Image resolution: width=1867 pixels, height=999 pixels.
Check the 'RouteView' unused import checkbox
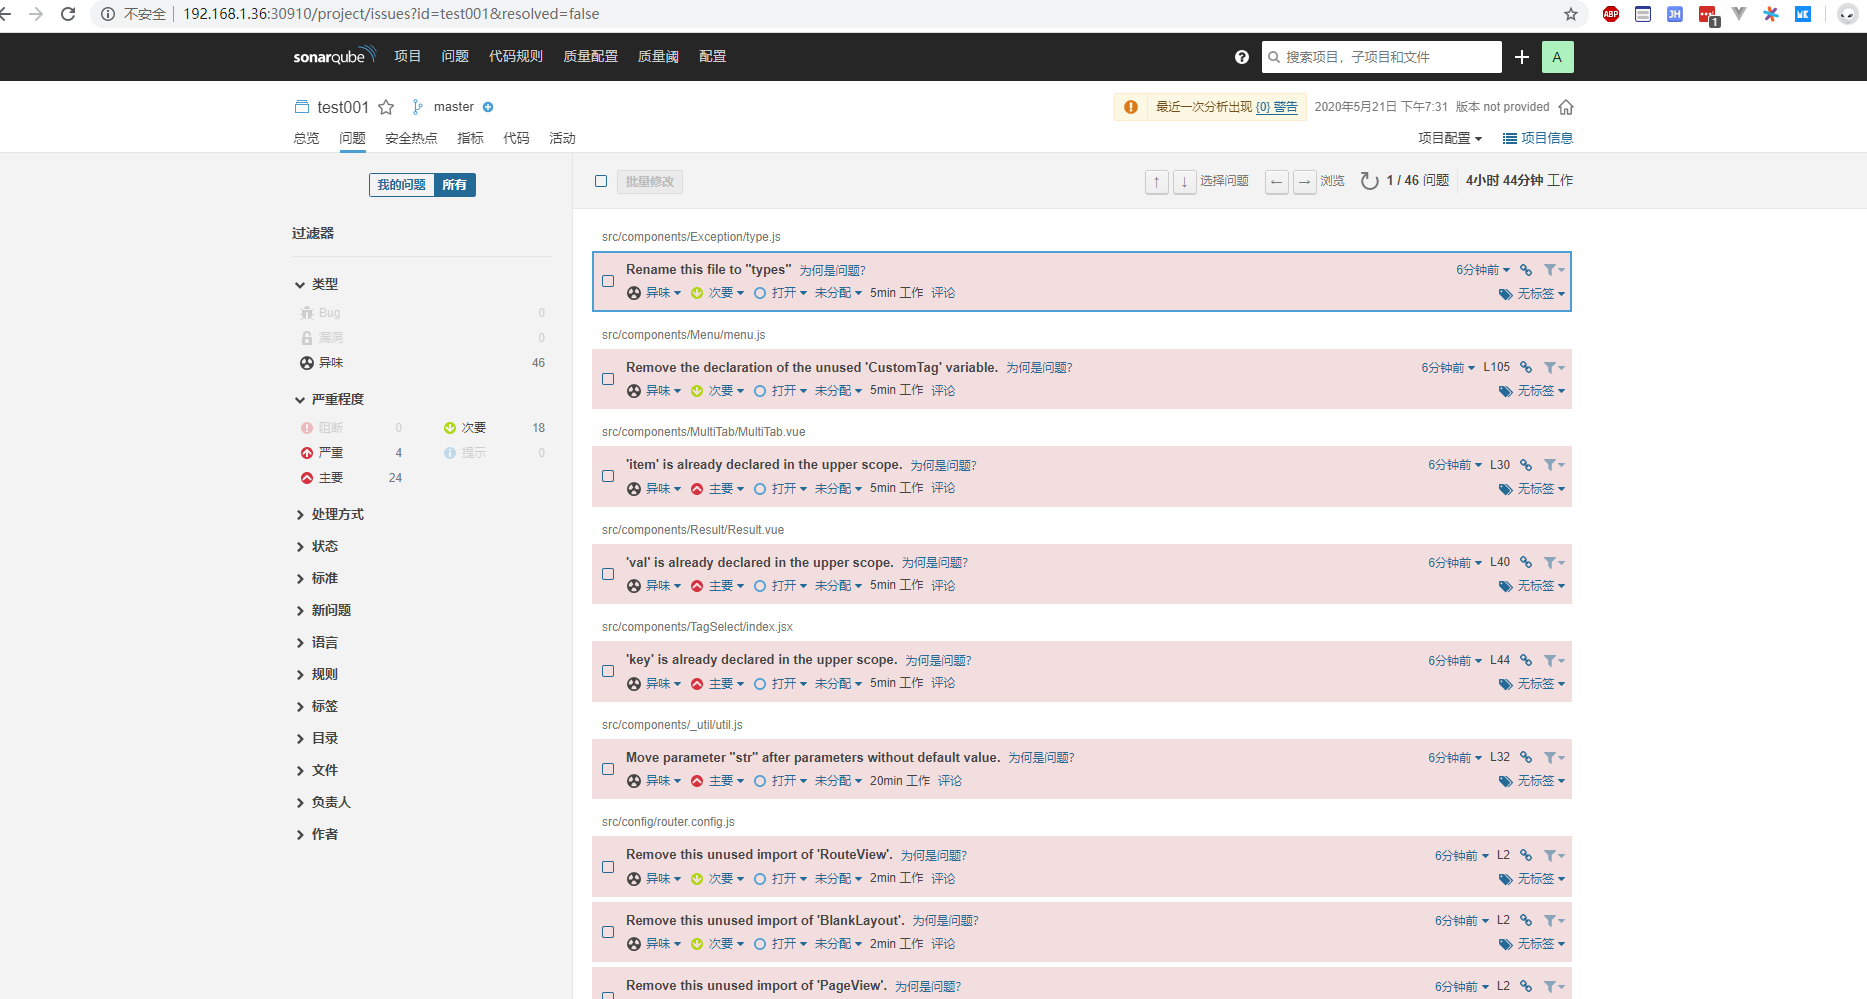pos(608,867)
